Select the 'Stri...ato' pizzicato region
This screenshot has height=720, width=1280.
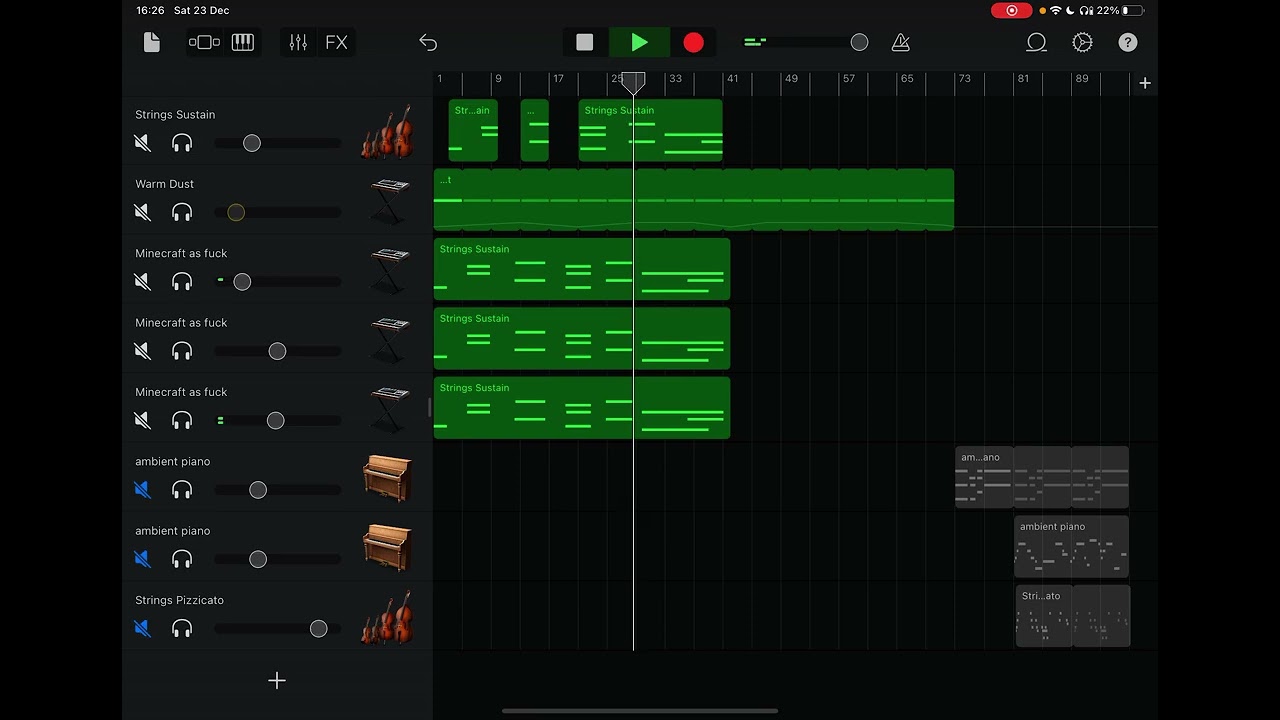[1044, 616]
